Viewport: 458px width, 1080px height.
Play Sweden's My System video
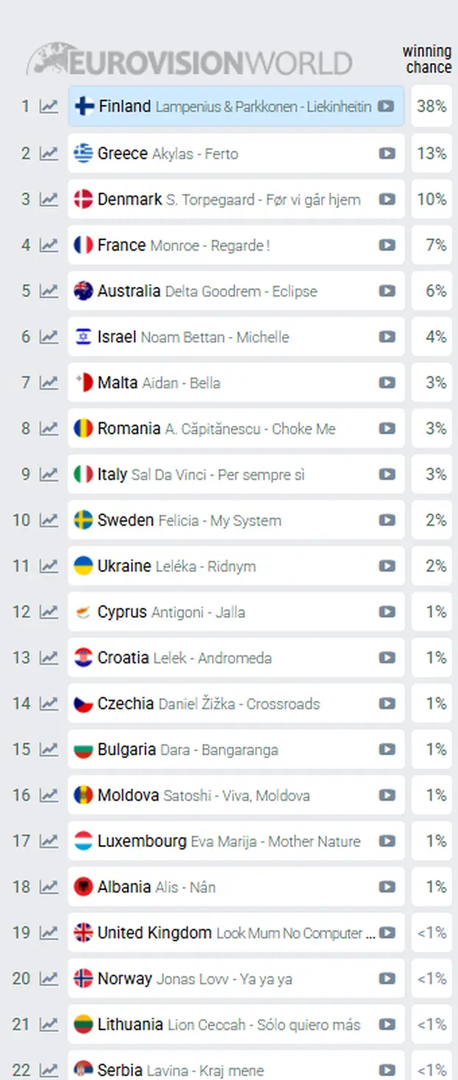[387, 520]
